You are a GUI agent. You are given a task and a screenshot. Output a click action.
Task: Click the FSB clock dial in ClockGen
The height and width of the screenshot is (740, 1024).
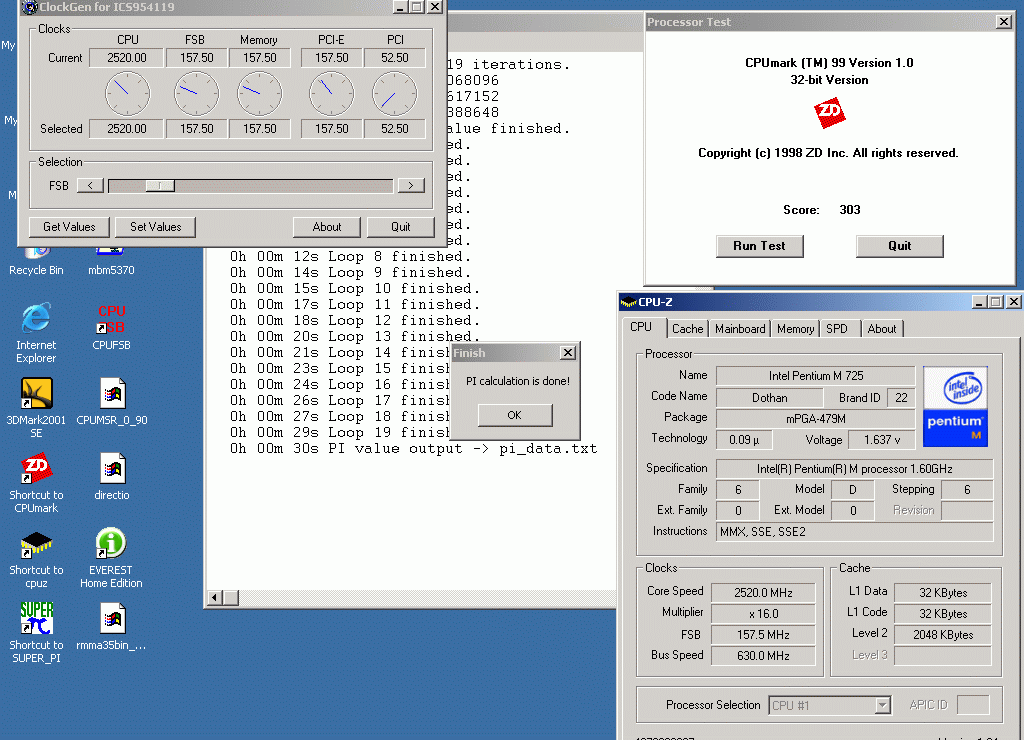(197, 93)
